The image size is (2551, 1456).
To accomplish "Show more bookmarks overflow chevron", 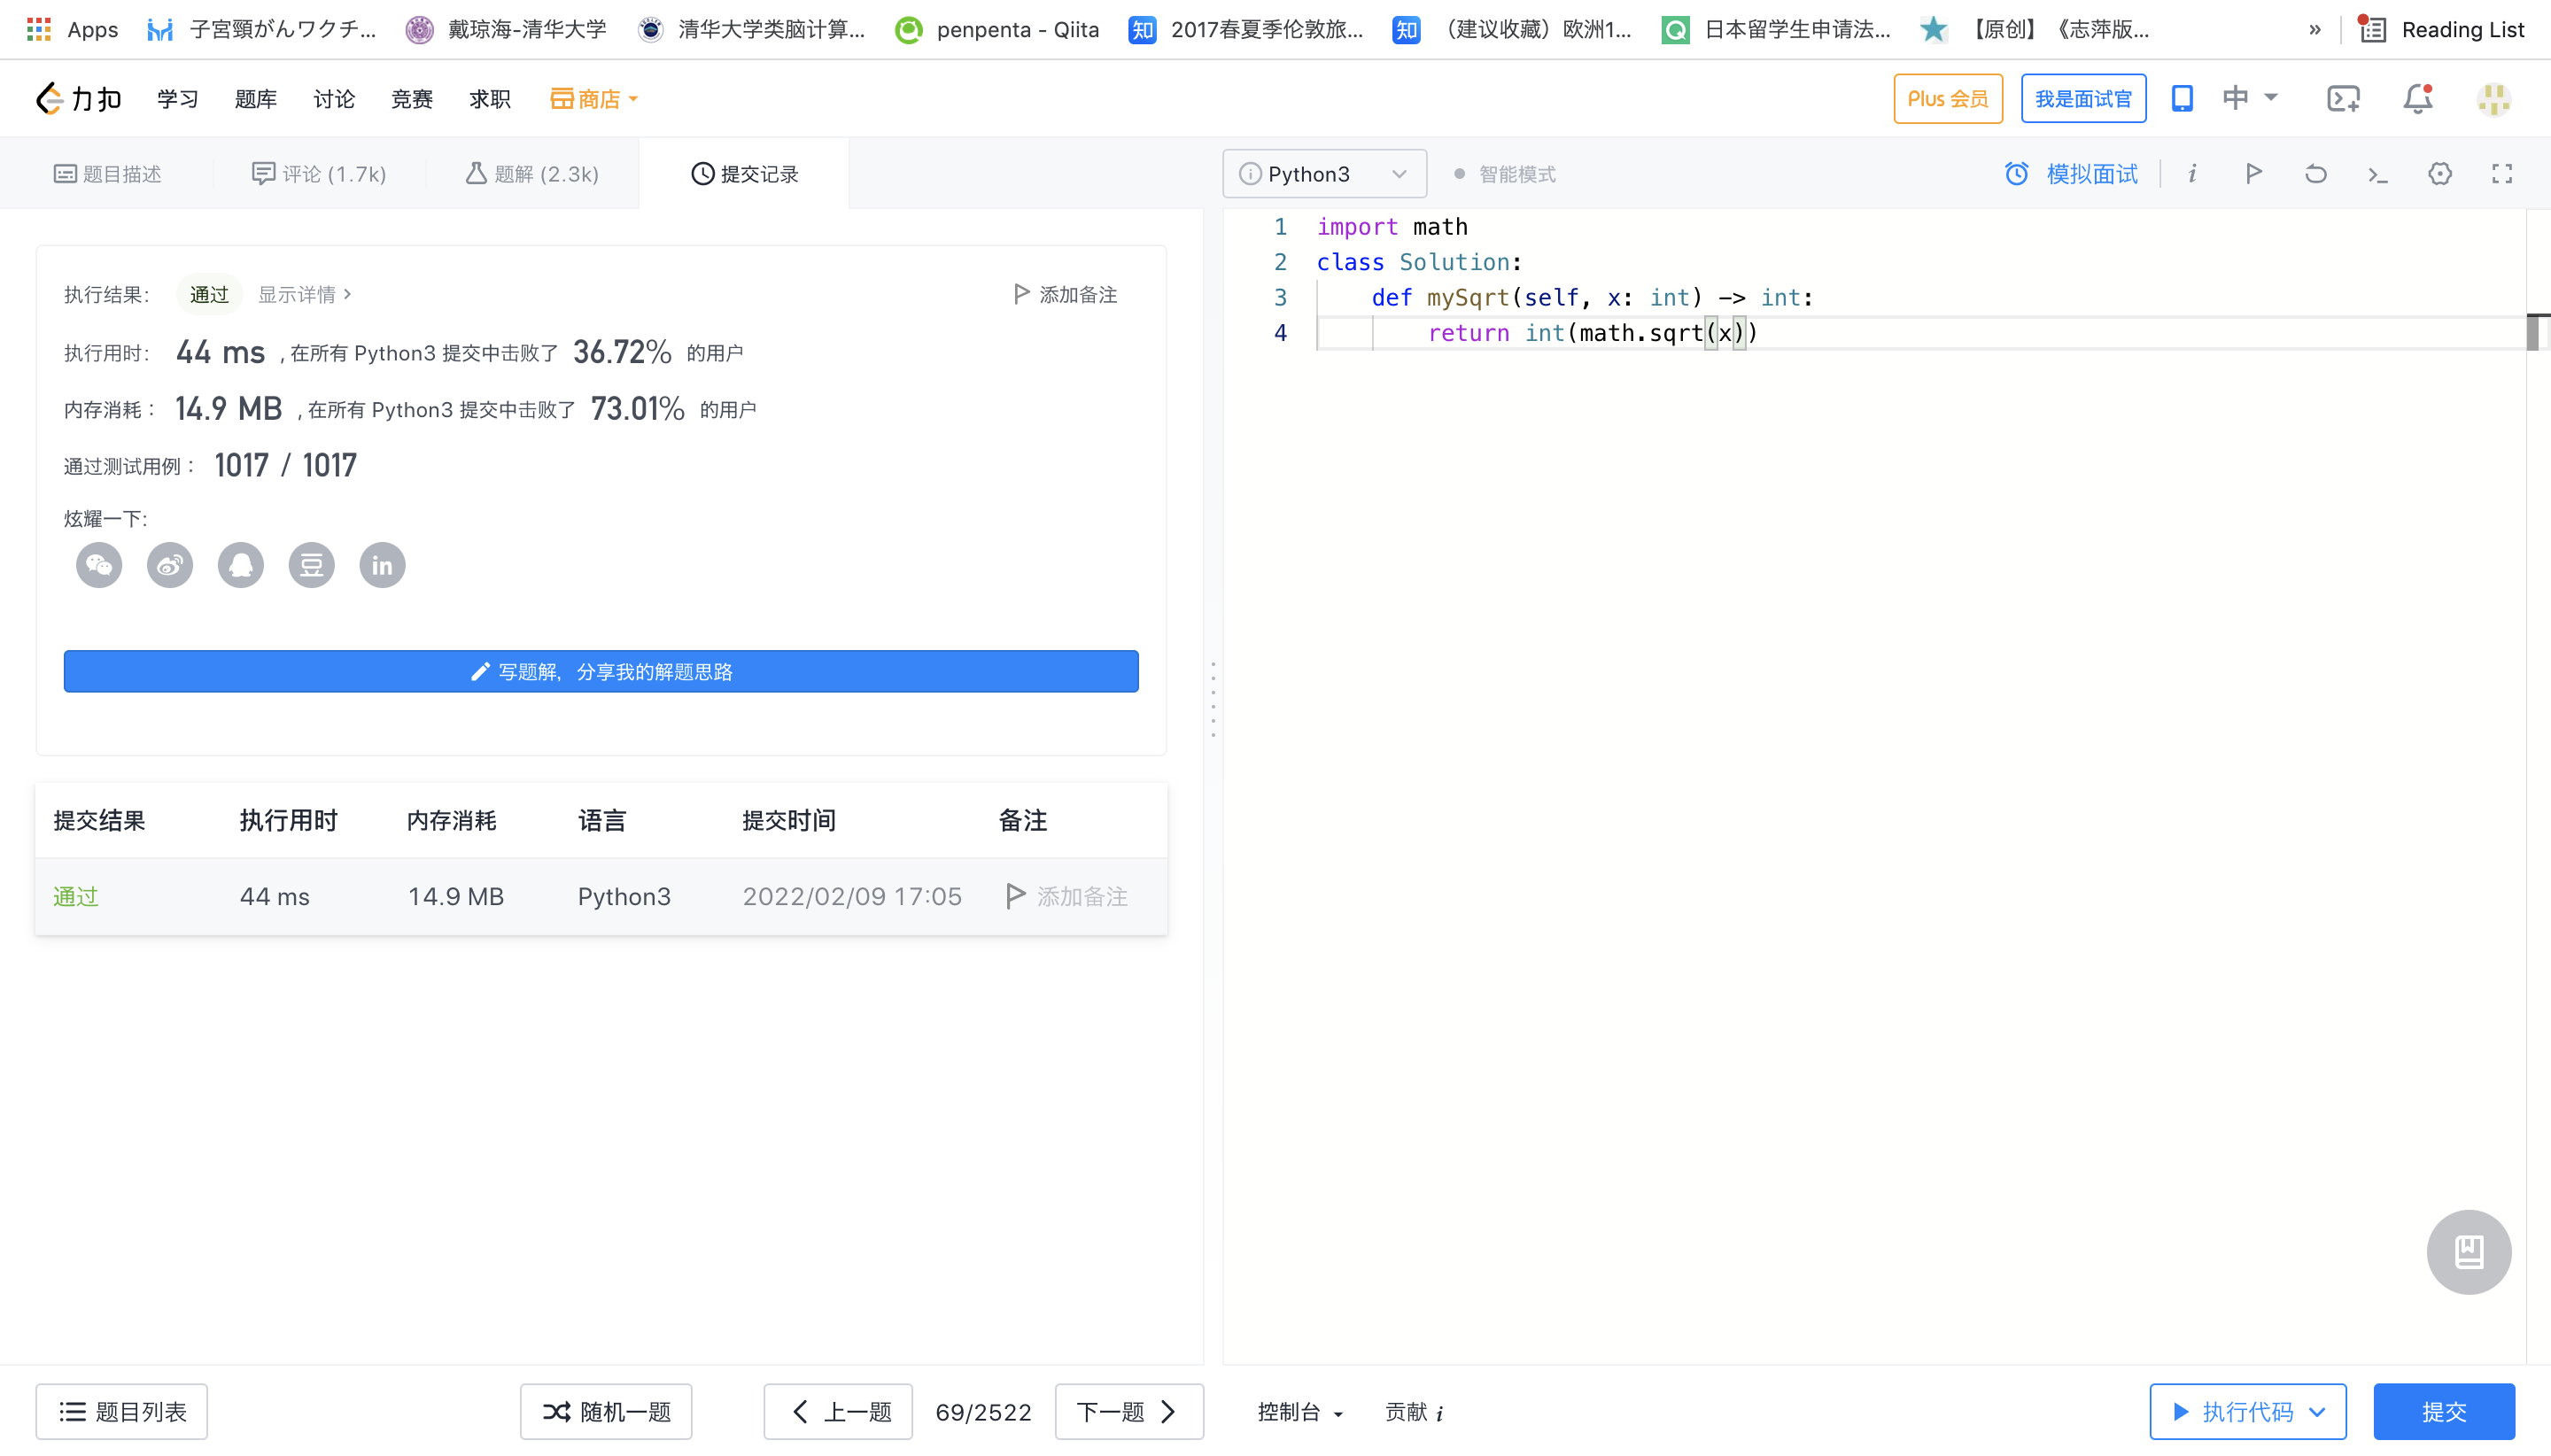I will [x=2315, y=29].
